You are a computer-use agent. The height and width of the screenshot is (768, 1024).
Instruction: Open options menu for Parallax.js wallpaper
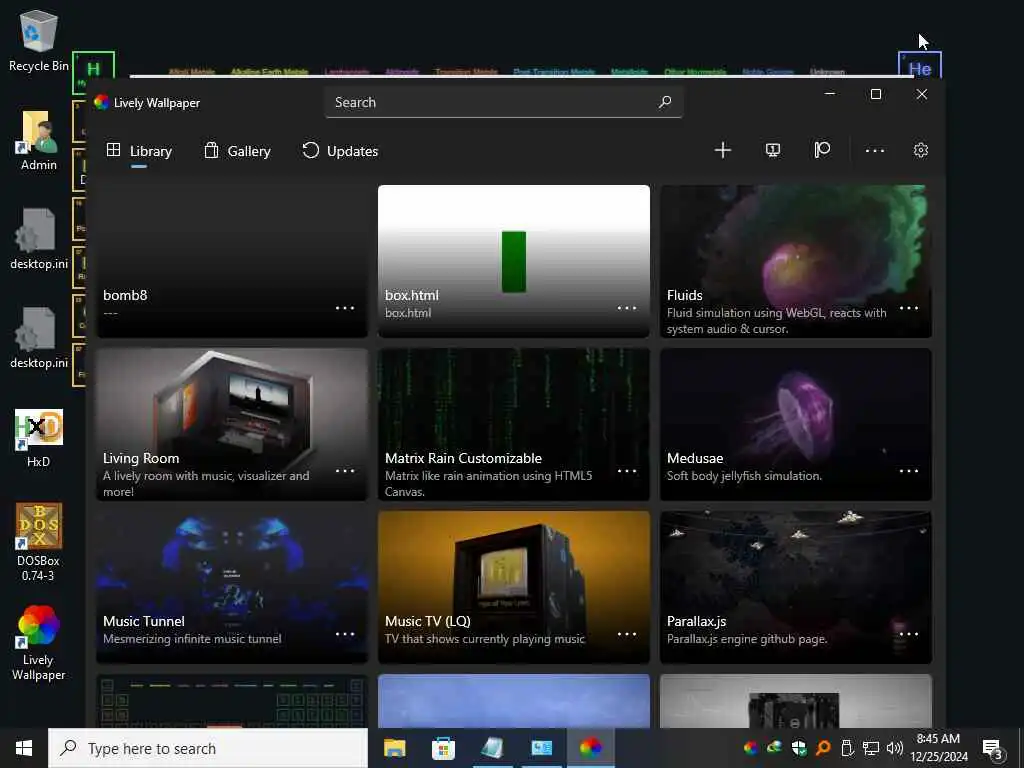(909, 634)
